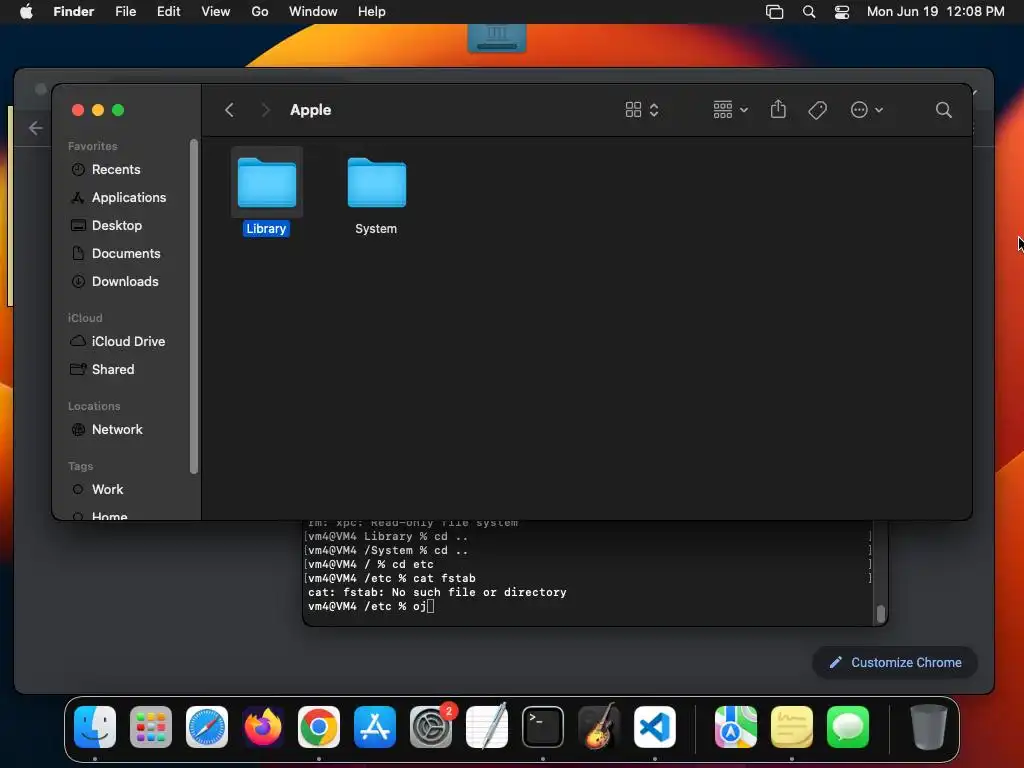Open TextEdit from the Dock
This screenshot has width=1024, height=768.
click(x=487, y=726)
